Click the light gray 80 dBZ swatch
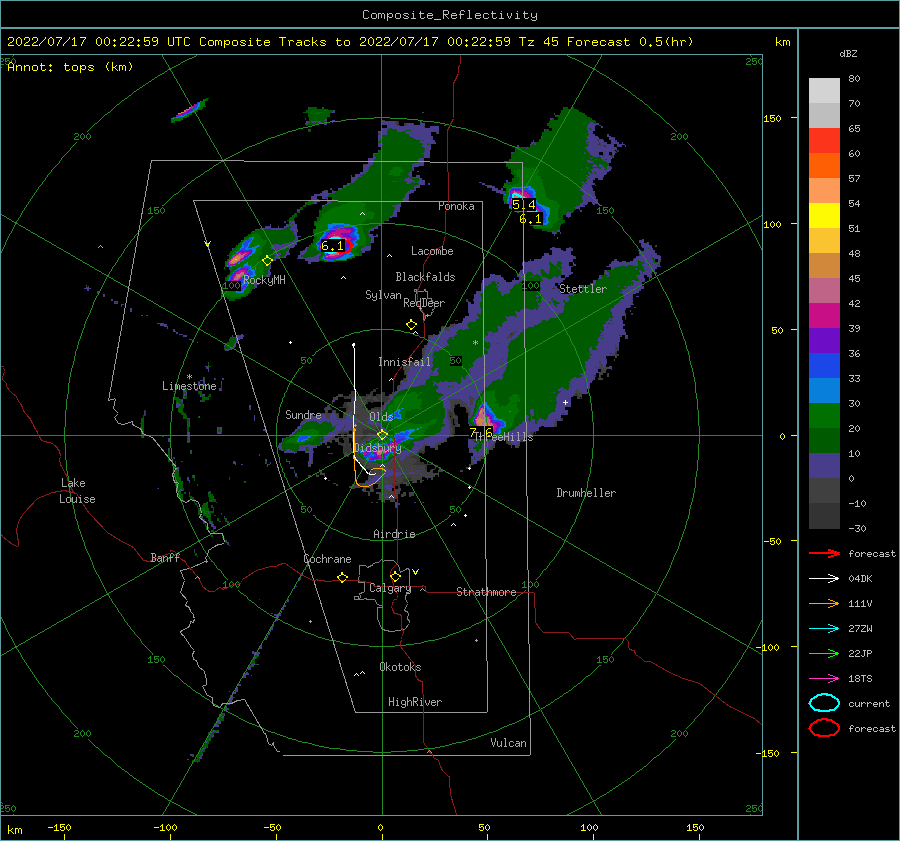The height and width of the screenshot is (841, 900). [824, 91]
